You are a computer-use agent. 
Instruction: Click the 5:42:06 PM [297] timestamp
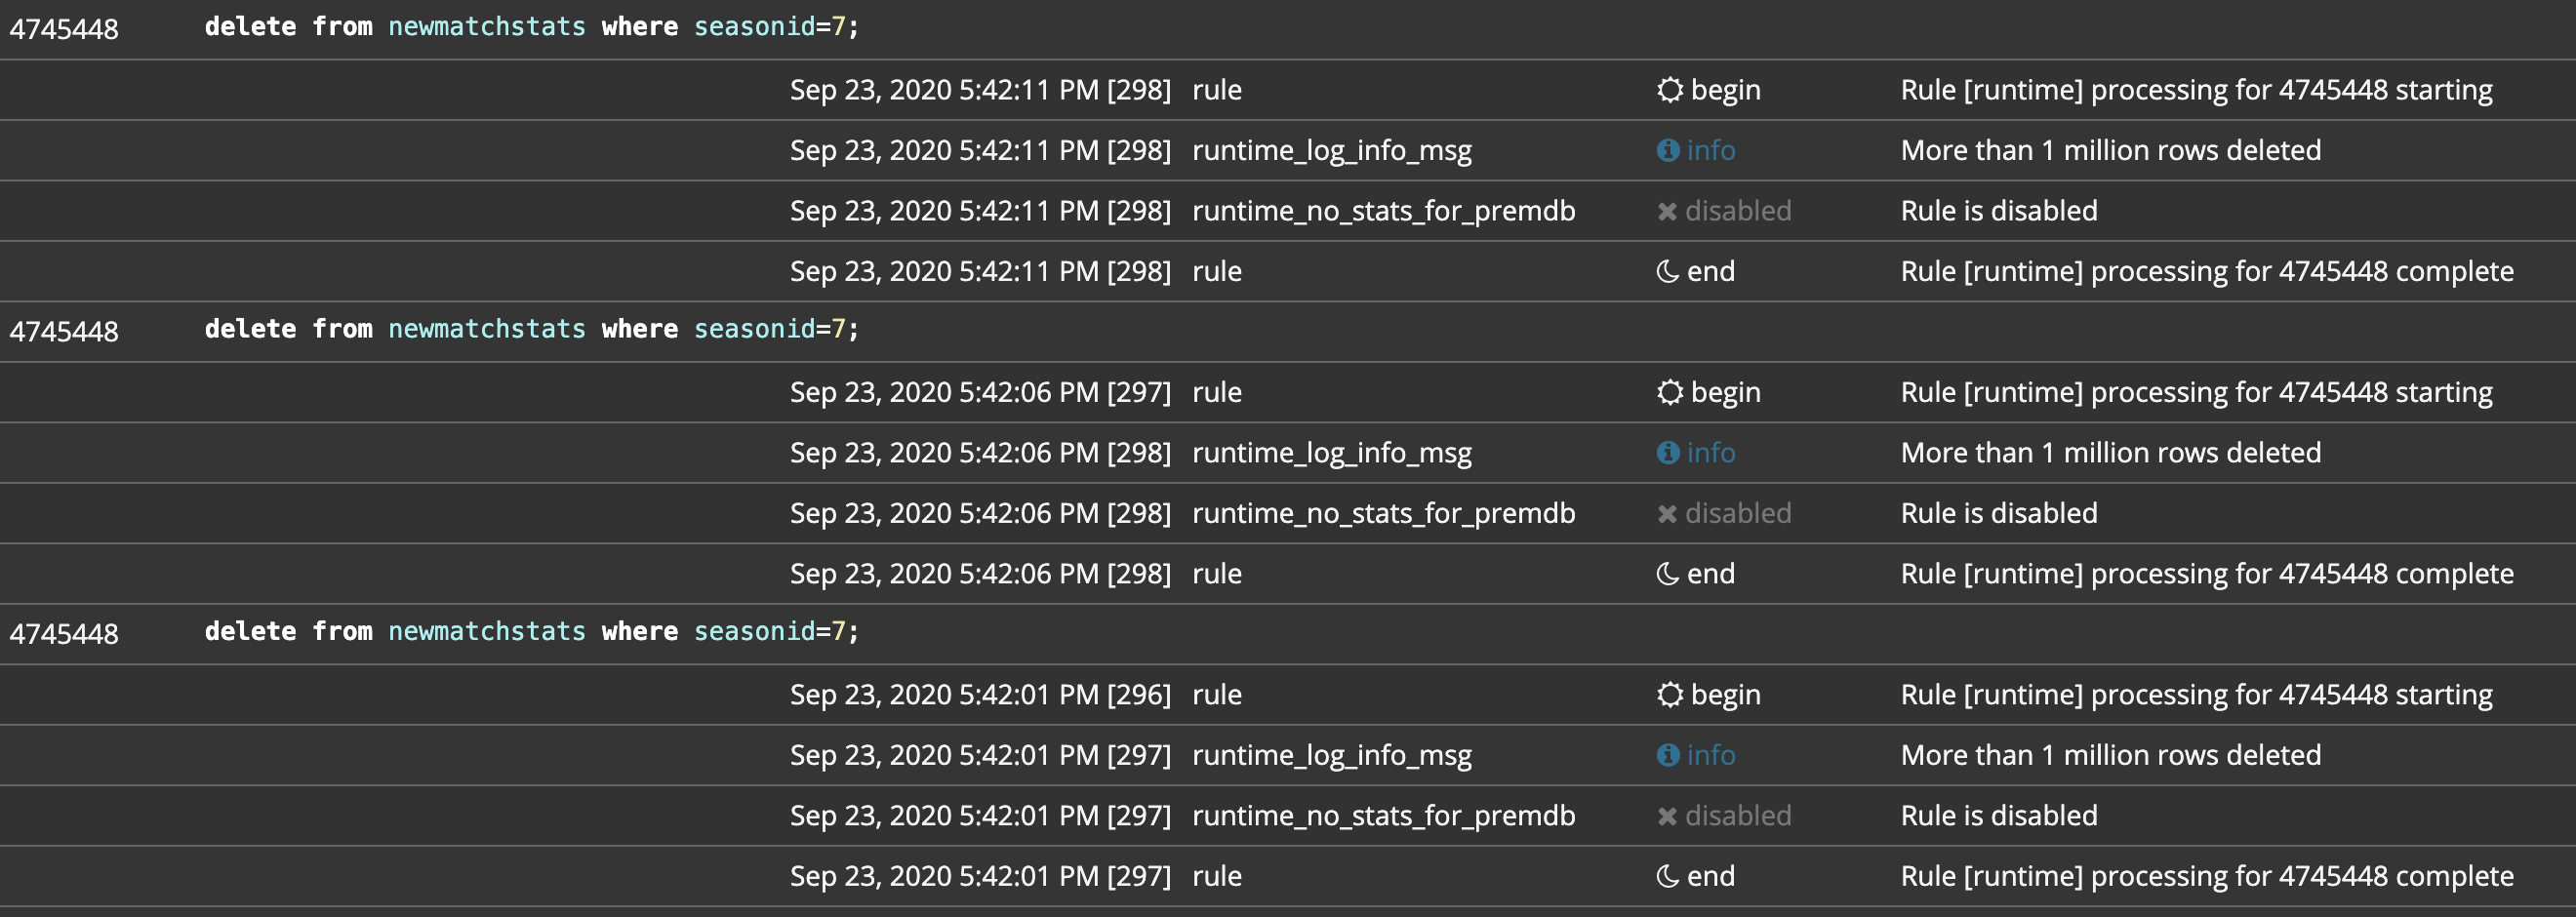point(979,392)
